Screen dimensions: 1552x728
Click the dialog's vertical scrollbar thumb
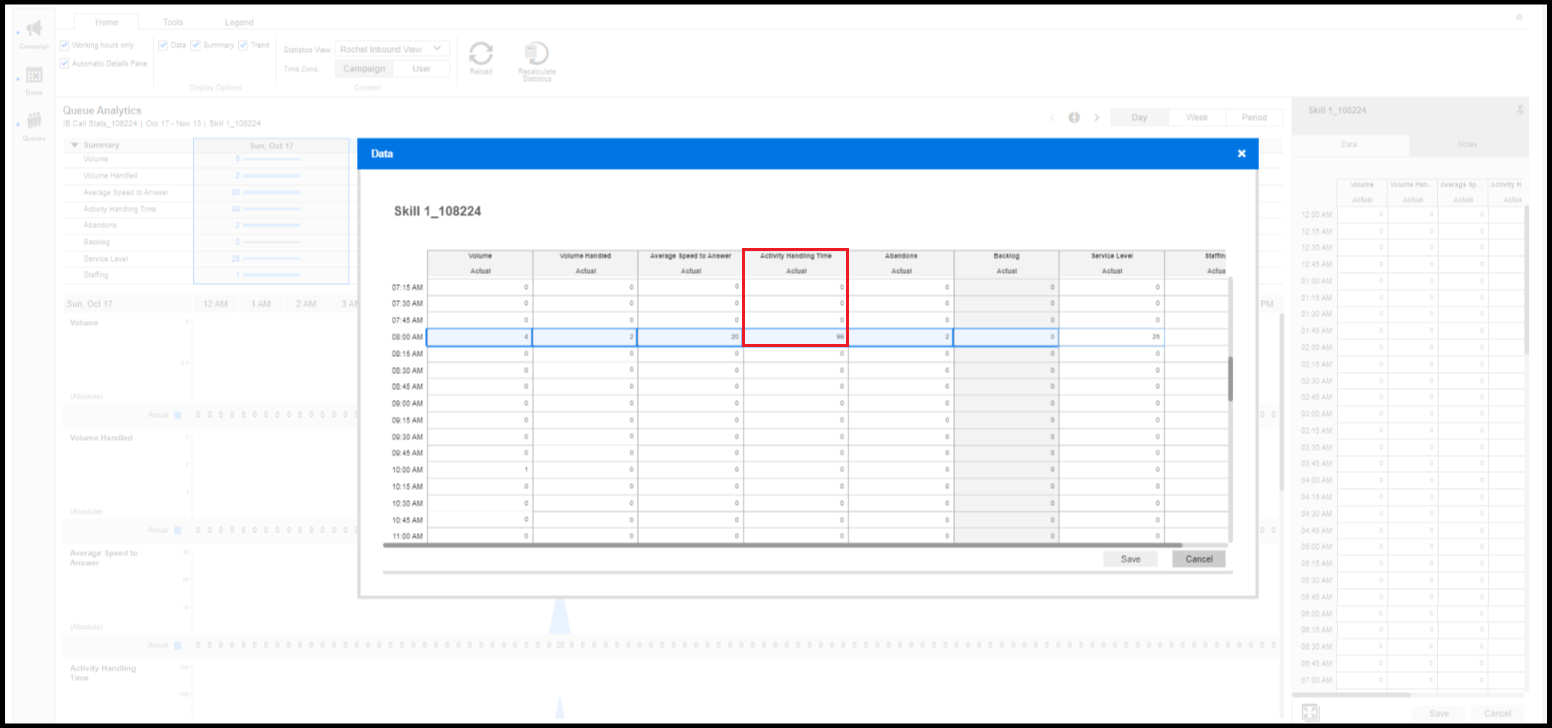[x=1230, y=379]
